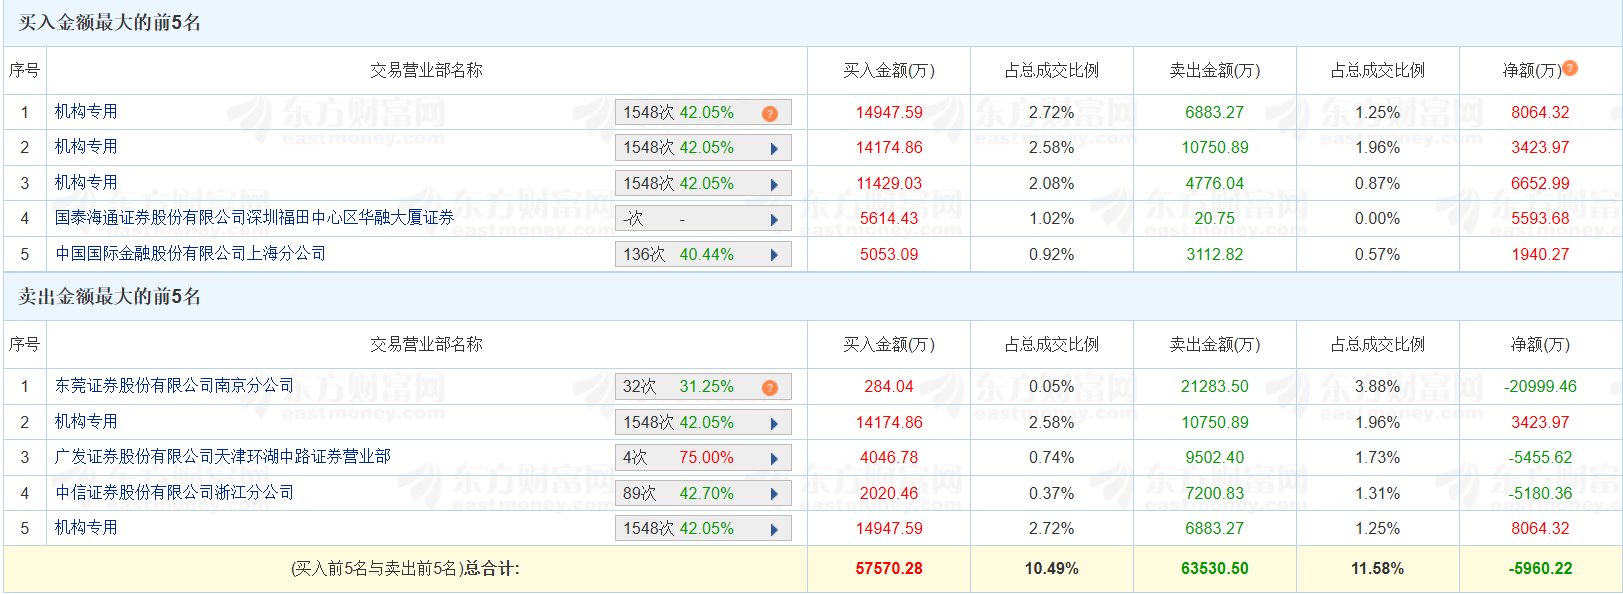Click blue arrow in buy-list row 3 机构专用
The image size is (1623, 594).
774,184
